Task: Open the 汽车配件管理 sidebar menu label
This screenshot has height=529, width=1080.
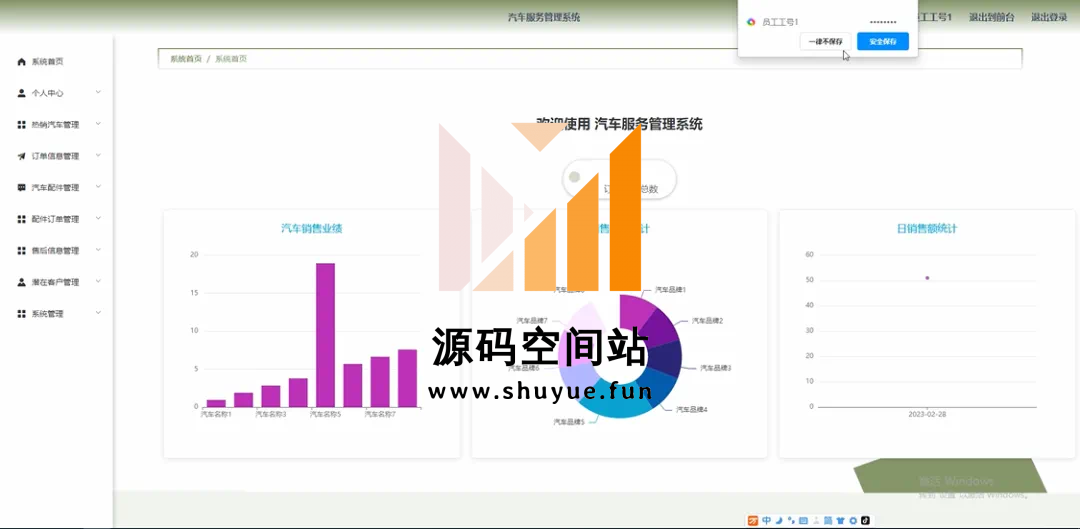Action: click(55, 187)
